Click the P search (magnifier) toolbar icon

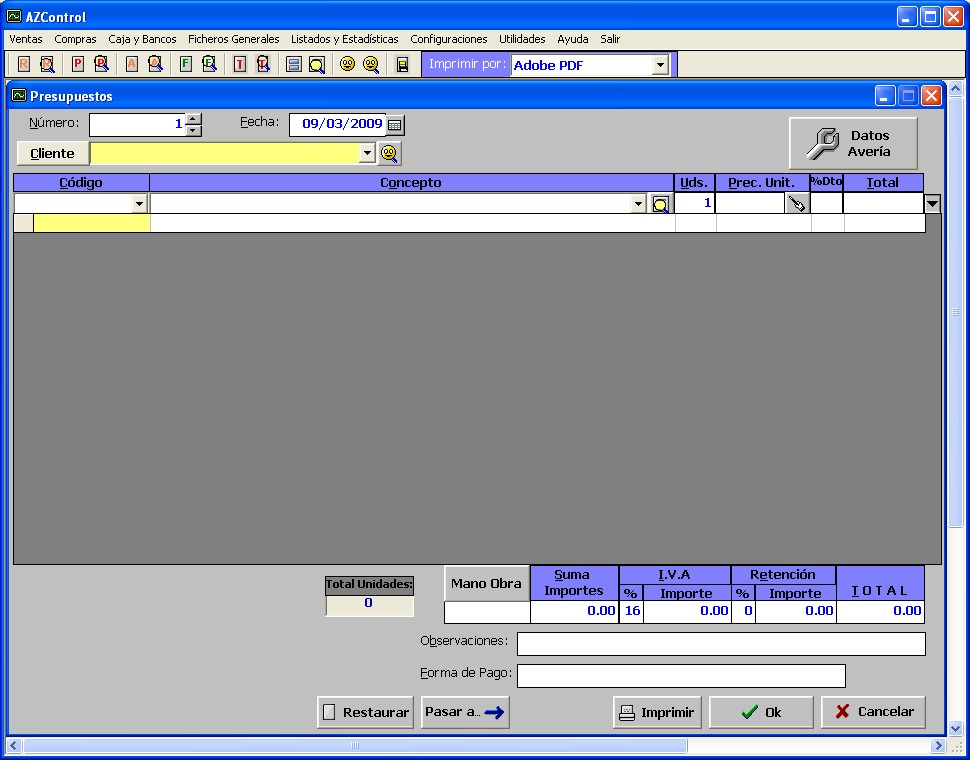pos(101,64)
